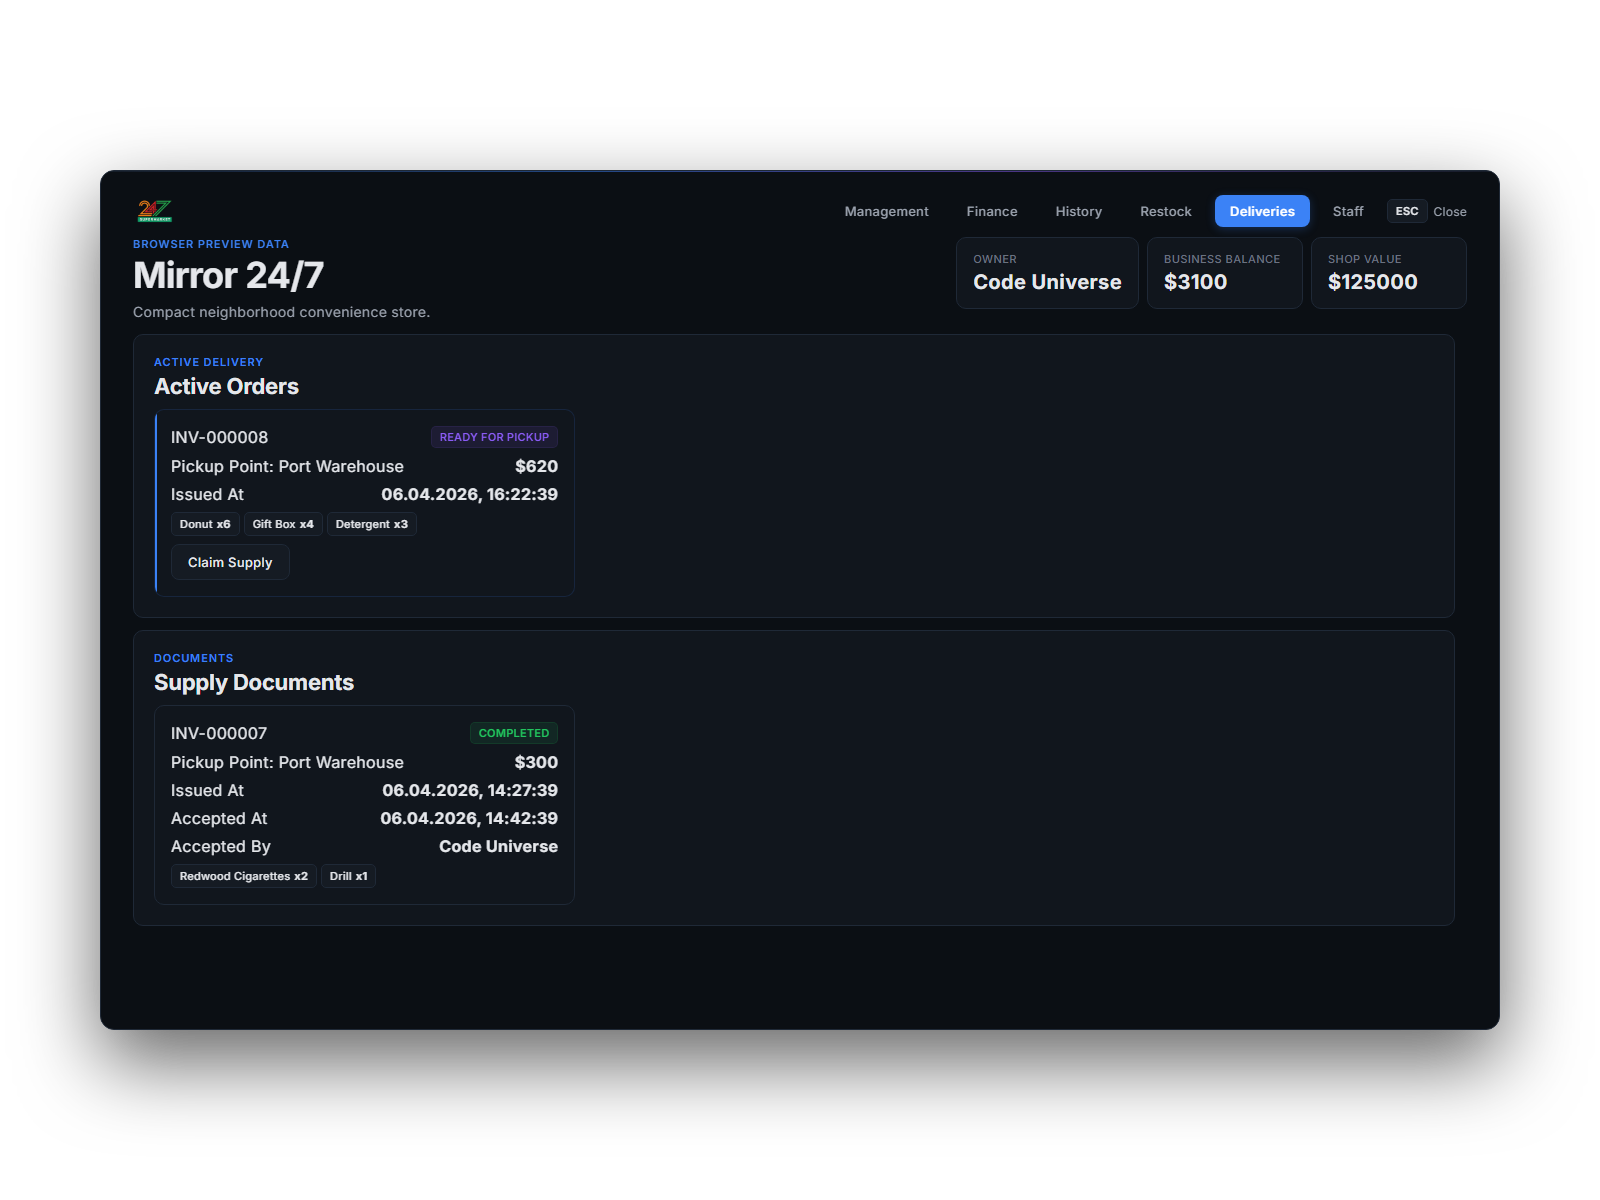Click the Ready For Pickup status badge

(x=494, y=437)
